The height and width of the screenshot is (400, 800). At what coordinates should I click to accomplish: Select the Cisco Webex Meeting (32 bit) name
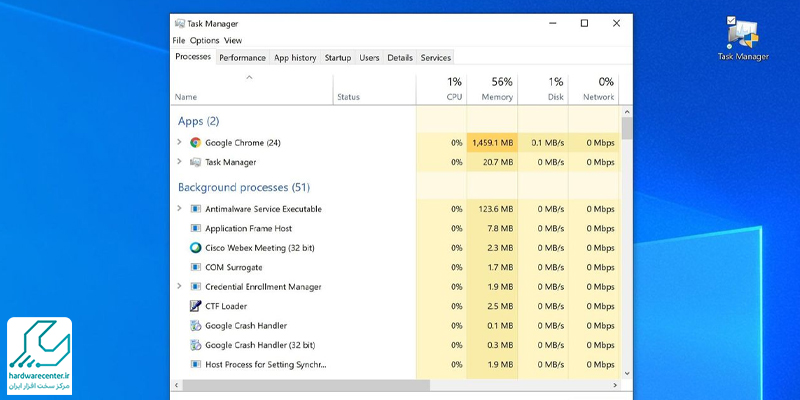260,248
